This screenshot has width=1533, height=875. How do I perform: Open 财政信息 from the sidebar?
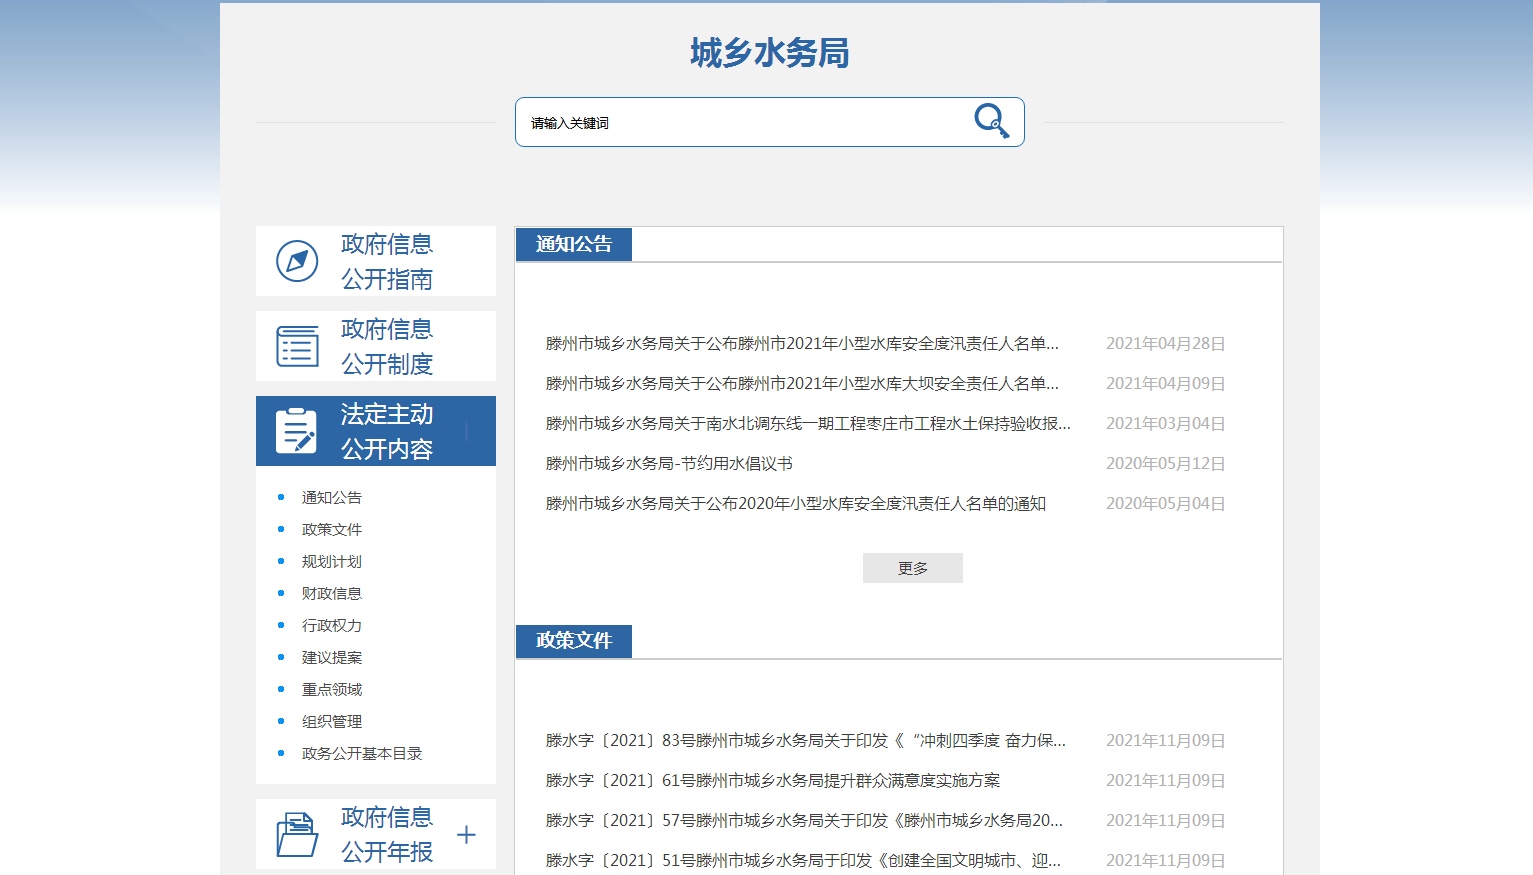pos(332,593)
